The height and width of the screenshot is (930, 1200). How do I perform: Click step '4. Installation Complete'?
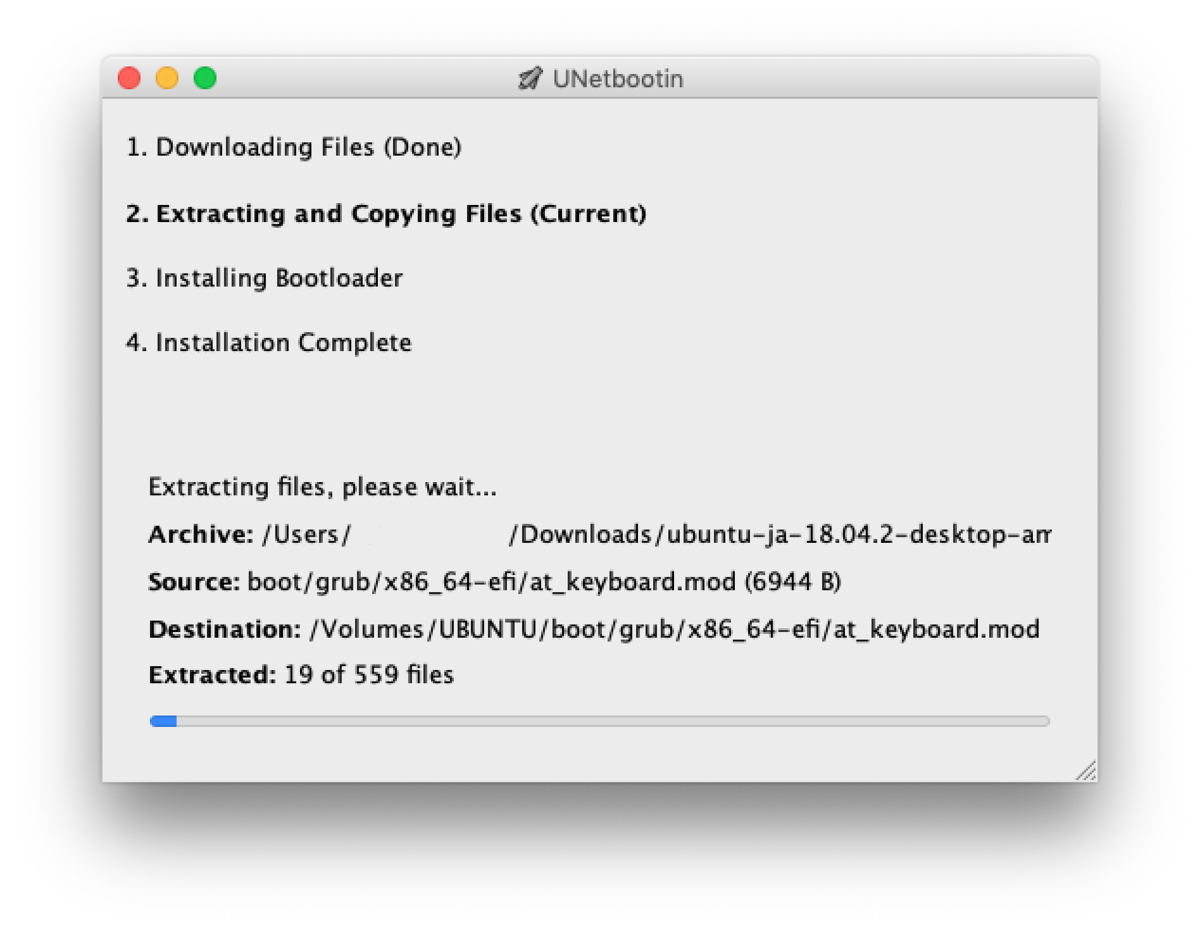pyautogui.click(x=269, y=343)
